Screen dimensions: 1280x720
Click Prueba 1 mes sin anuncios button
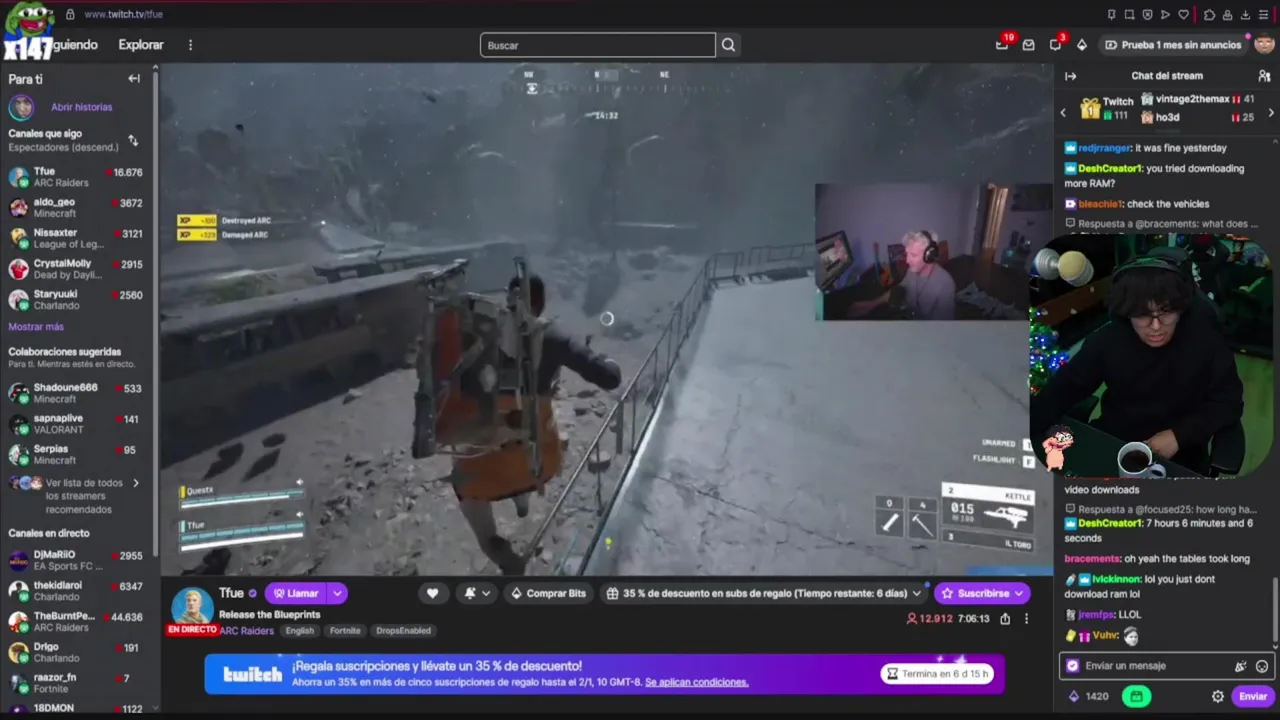tap(1173, 45)
